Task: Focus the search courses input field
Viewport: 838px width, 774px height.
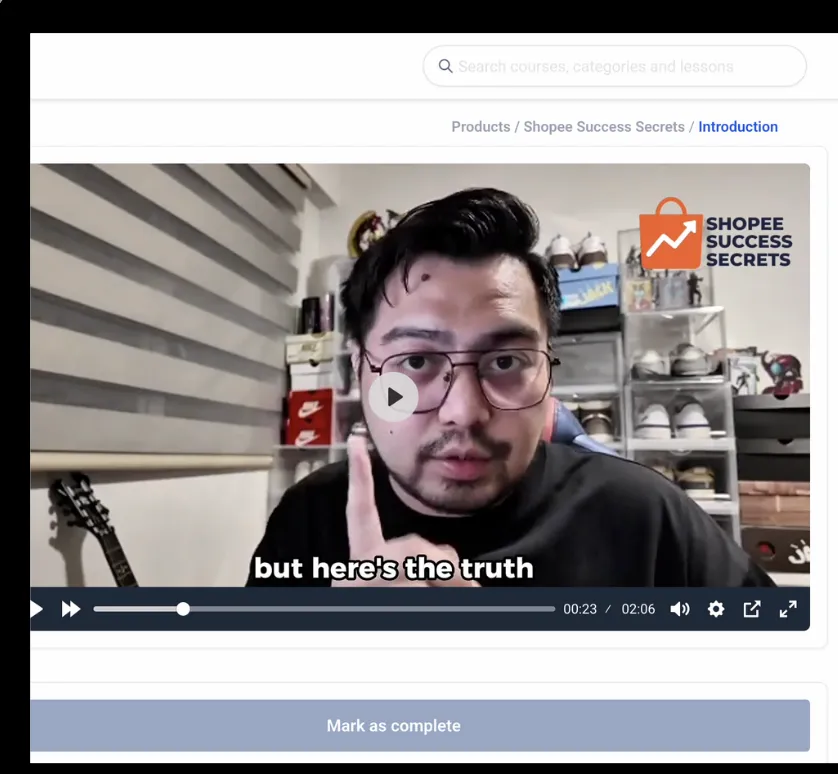Action: pos(615,66)
